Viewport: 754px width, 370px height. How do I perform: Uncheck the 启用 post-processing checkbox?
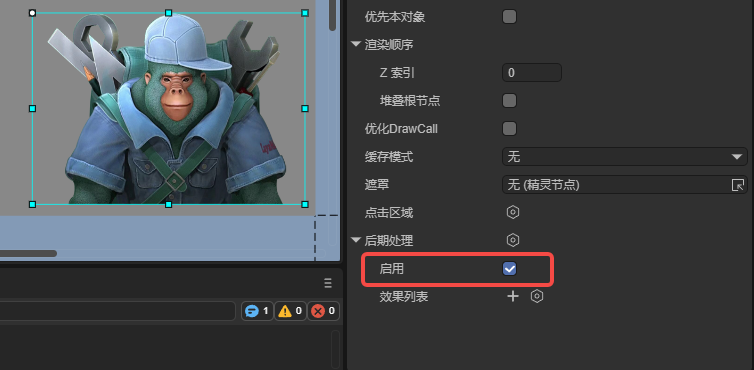509,268
